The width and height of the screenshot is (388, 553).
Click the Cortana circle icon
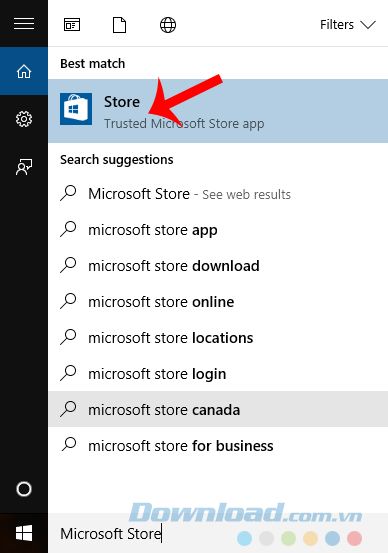[24, 489]
